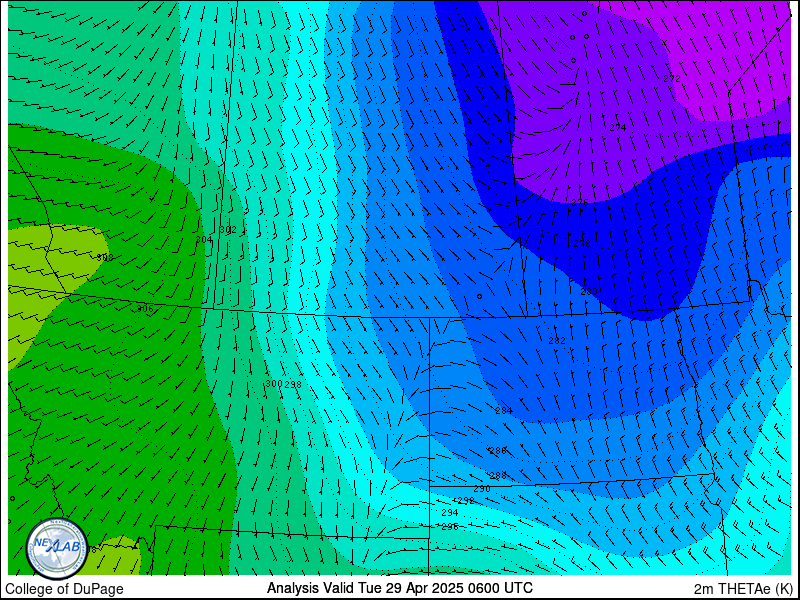The height and width of the screenshot is (600, 800).
Task: Click the 308 contour label
Action: [x=105, y=258]
